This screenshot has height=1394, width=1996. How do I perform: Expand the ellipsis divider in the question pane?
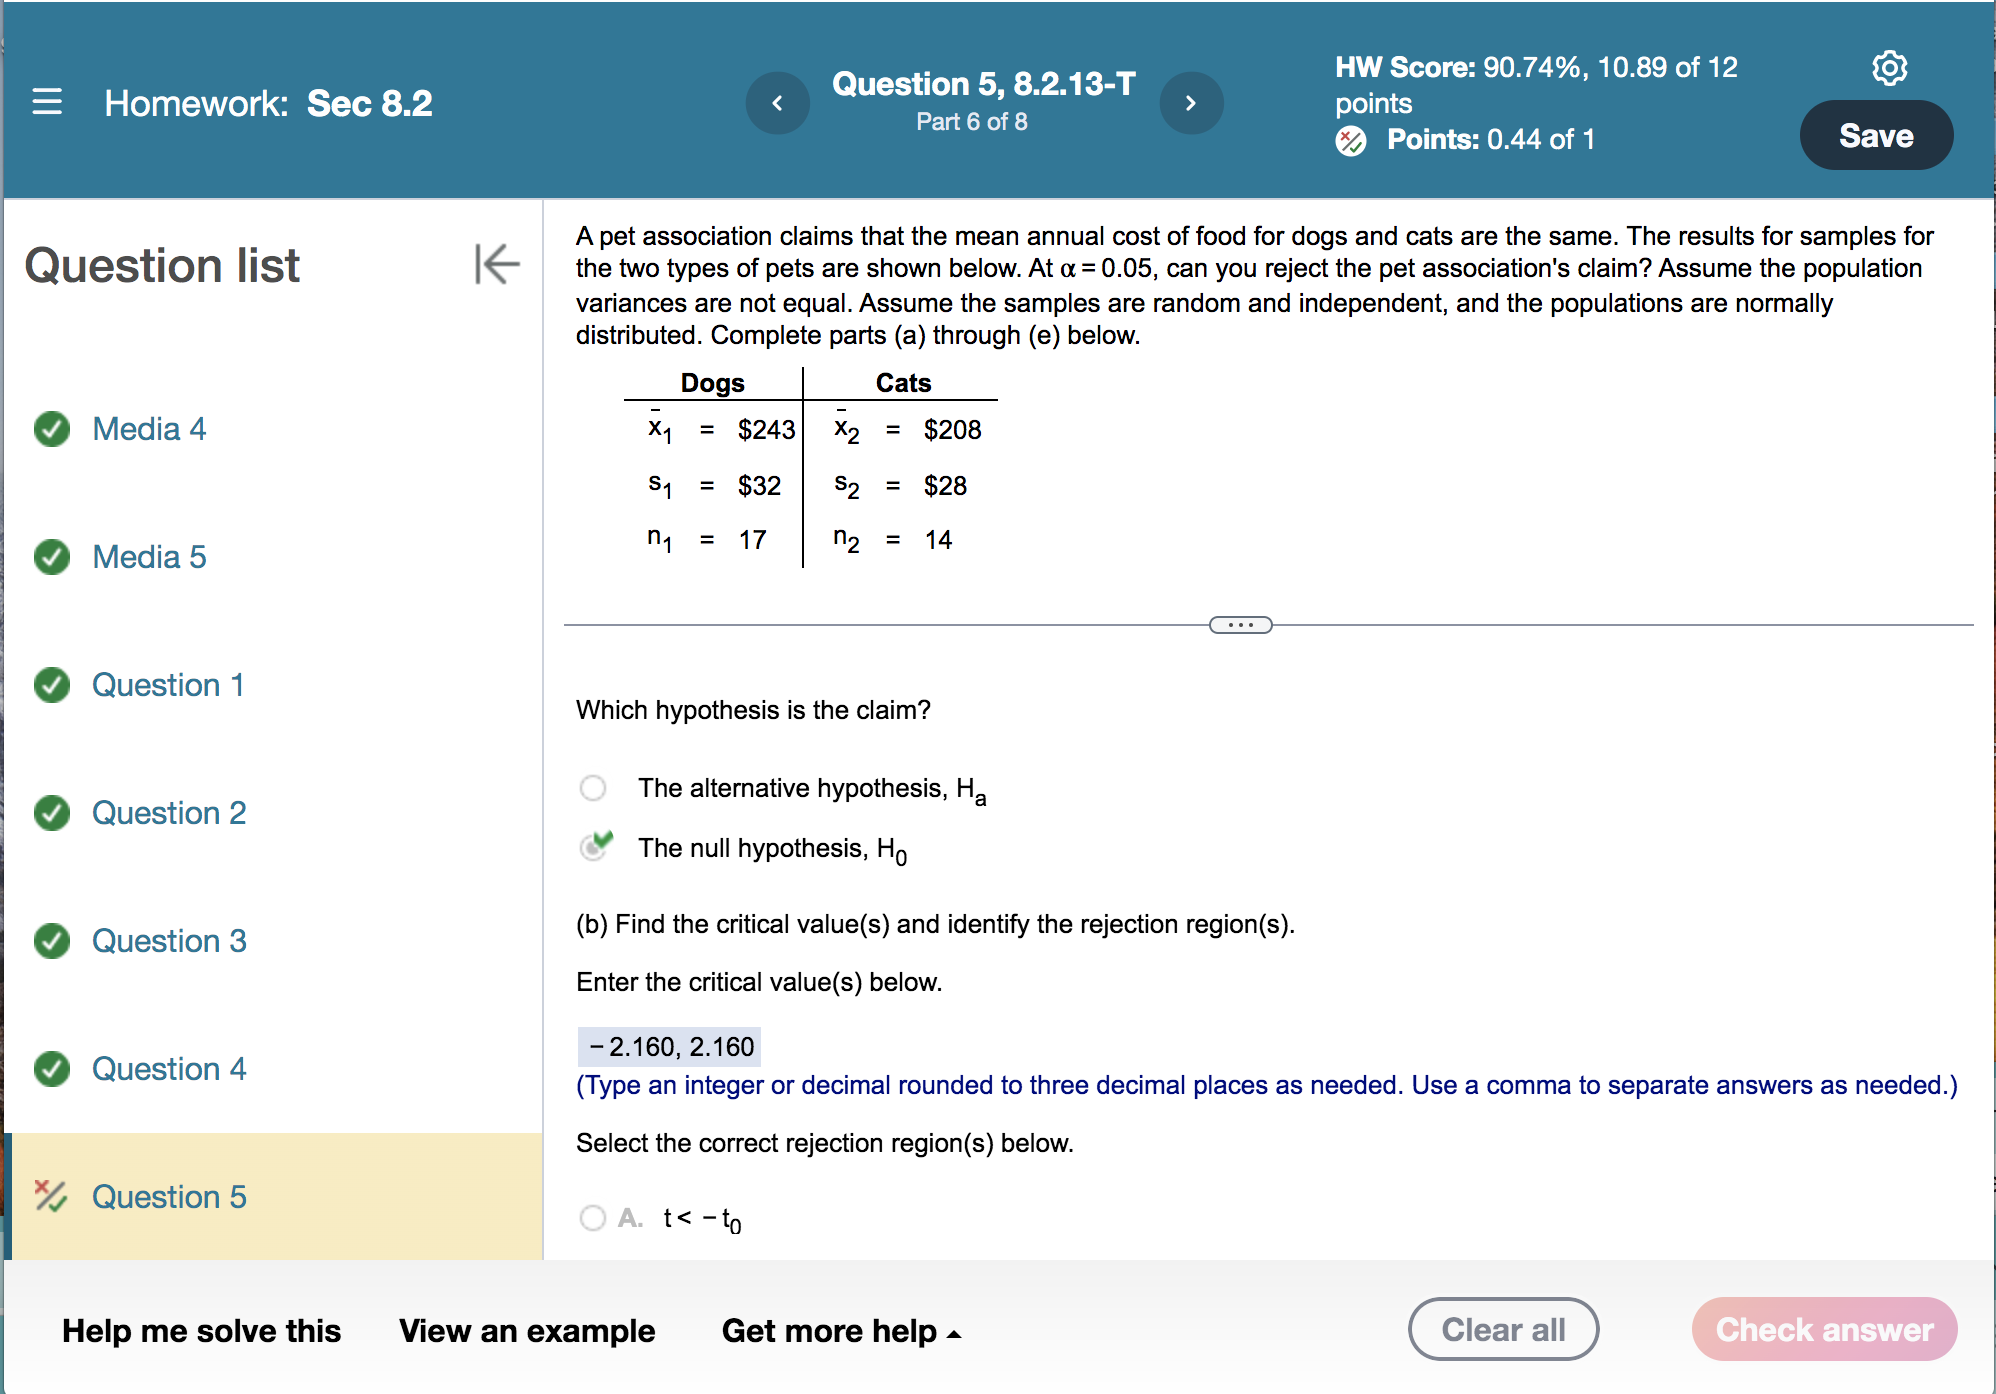[1240, 624]
